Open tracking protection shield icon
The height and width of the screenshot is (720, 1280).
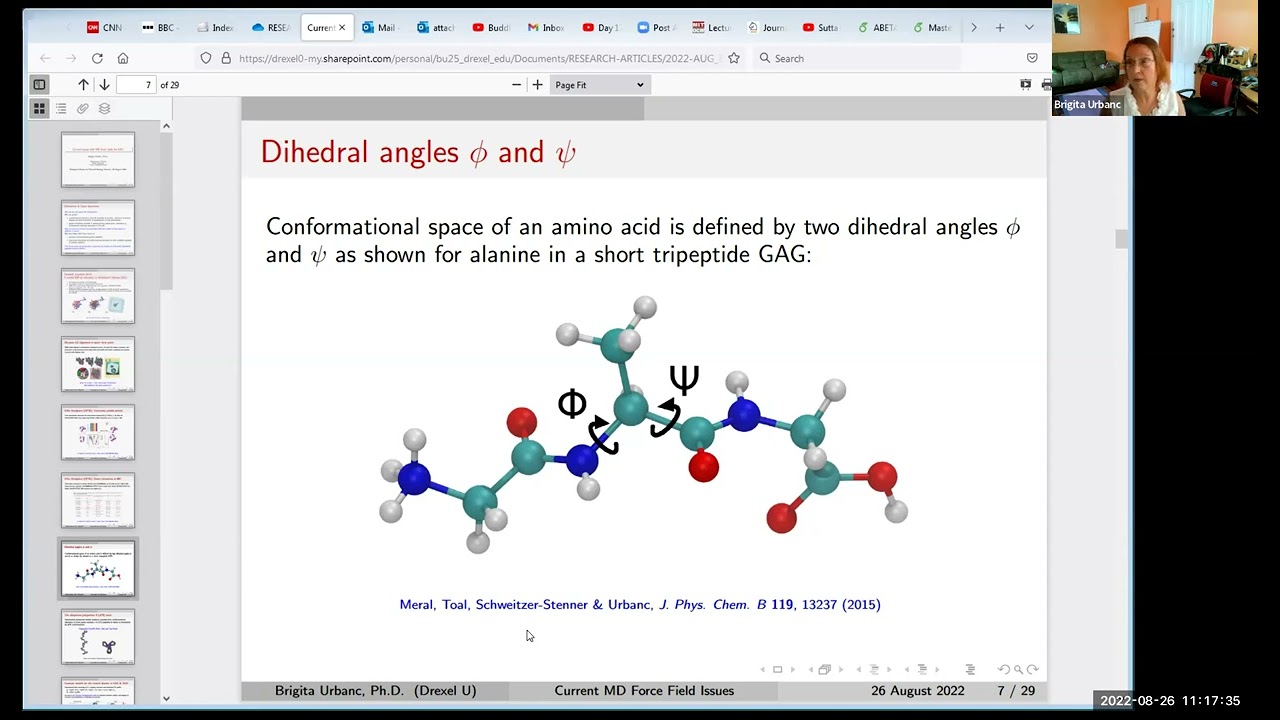coord(206,58)
